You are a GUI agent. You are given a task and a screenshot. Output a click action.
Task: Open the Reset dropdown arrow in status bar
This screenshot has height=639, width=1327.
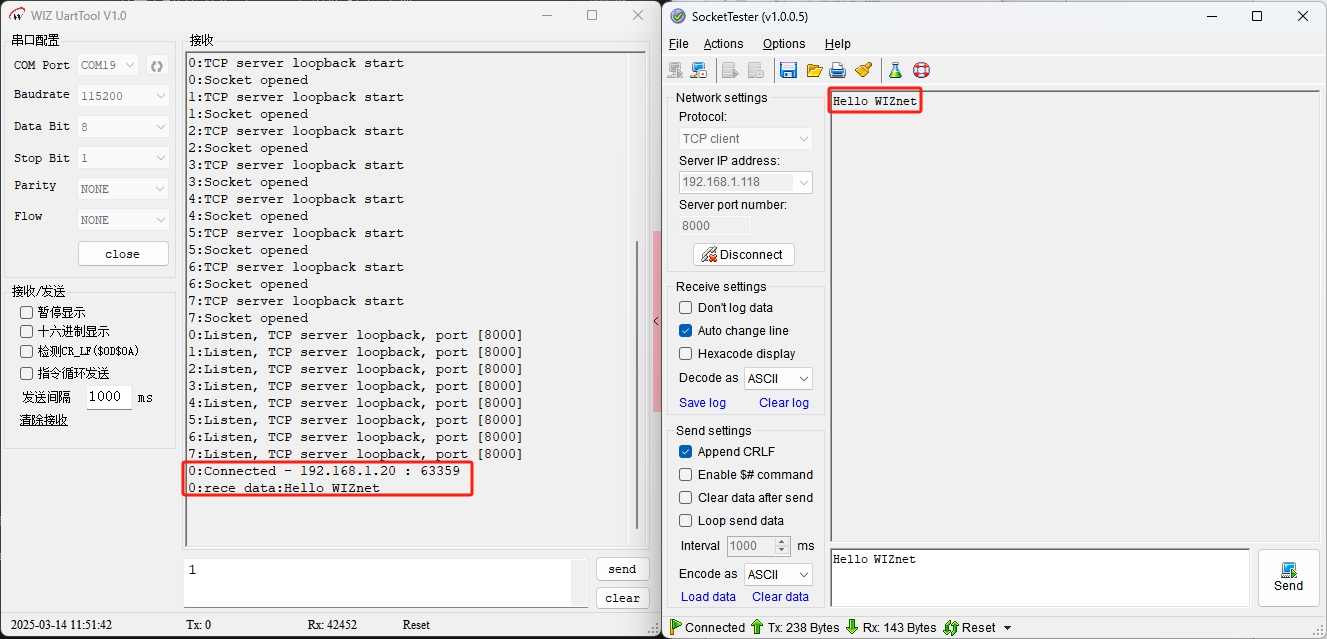click(1007, 628)
